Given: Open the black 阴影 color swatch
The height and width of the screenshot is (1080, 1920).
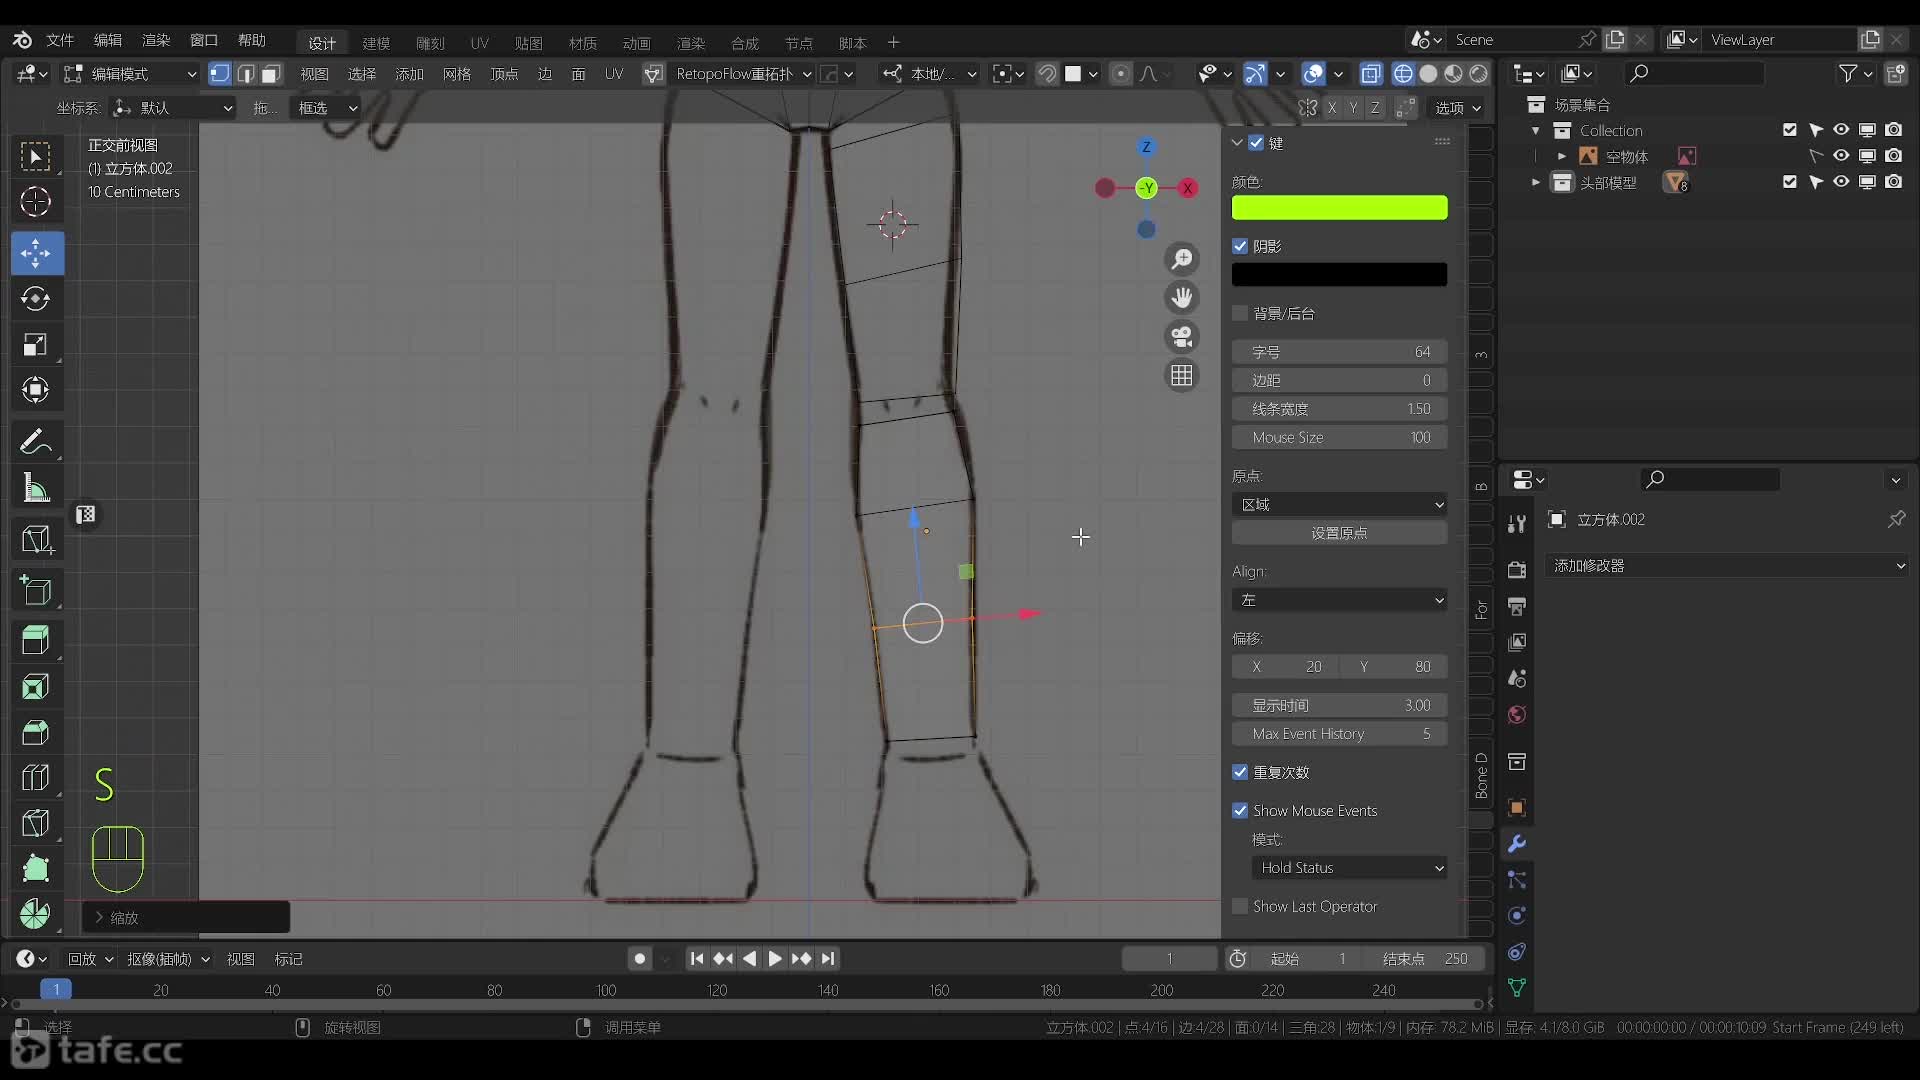Looking at the screenshot, I should point(1339,275).
